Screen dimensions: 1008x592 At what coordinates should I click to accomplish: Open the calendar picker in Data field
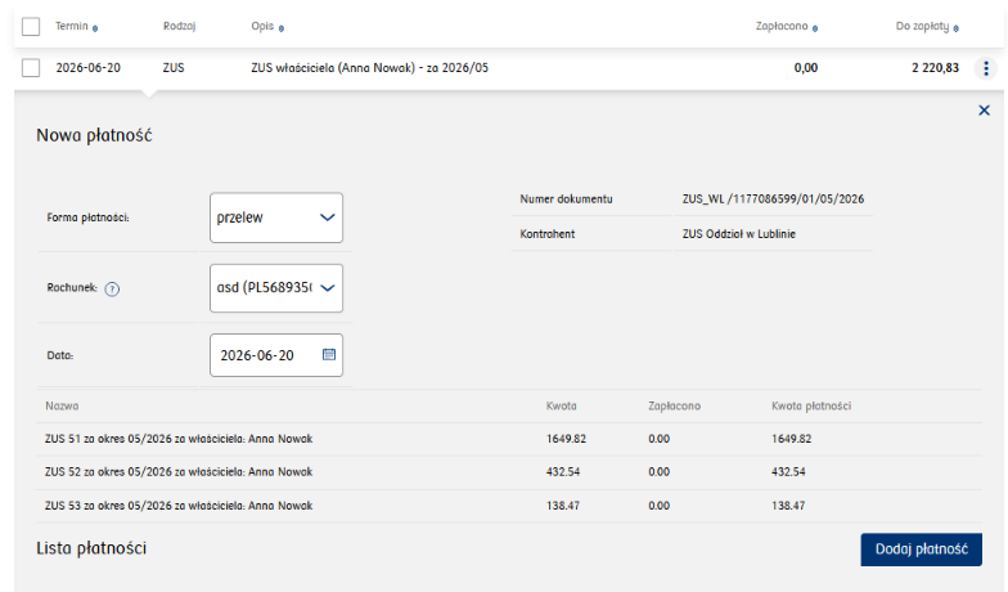328,354
